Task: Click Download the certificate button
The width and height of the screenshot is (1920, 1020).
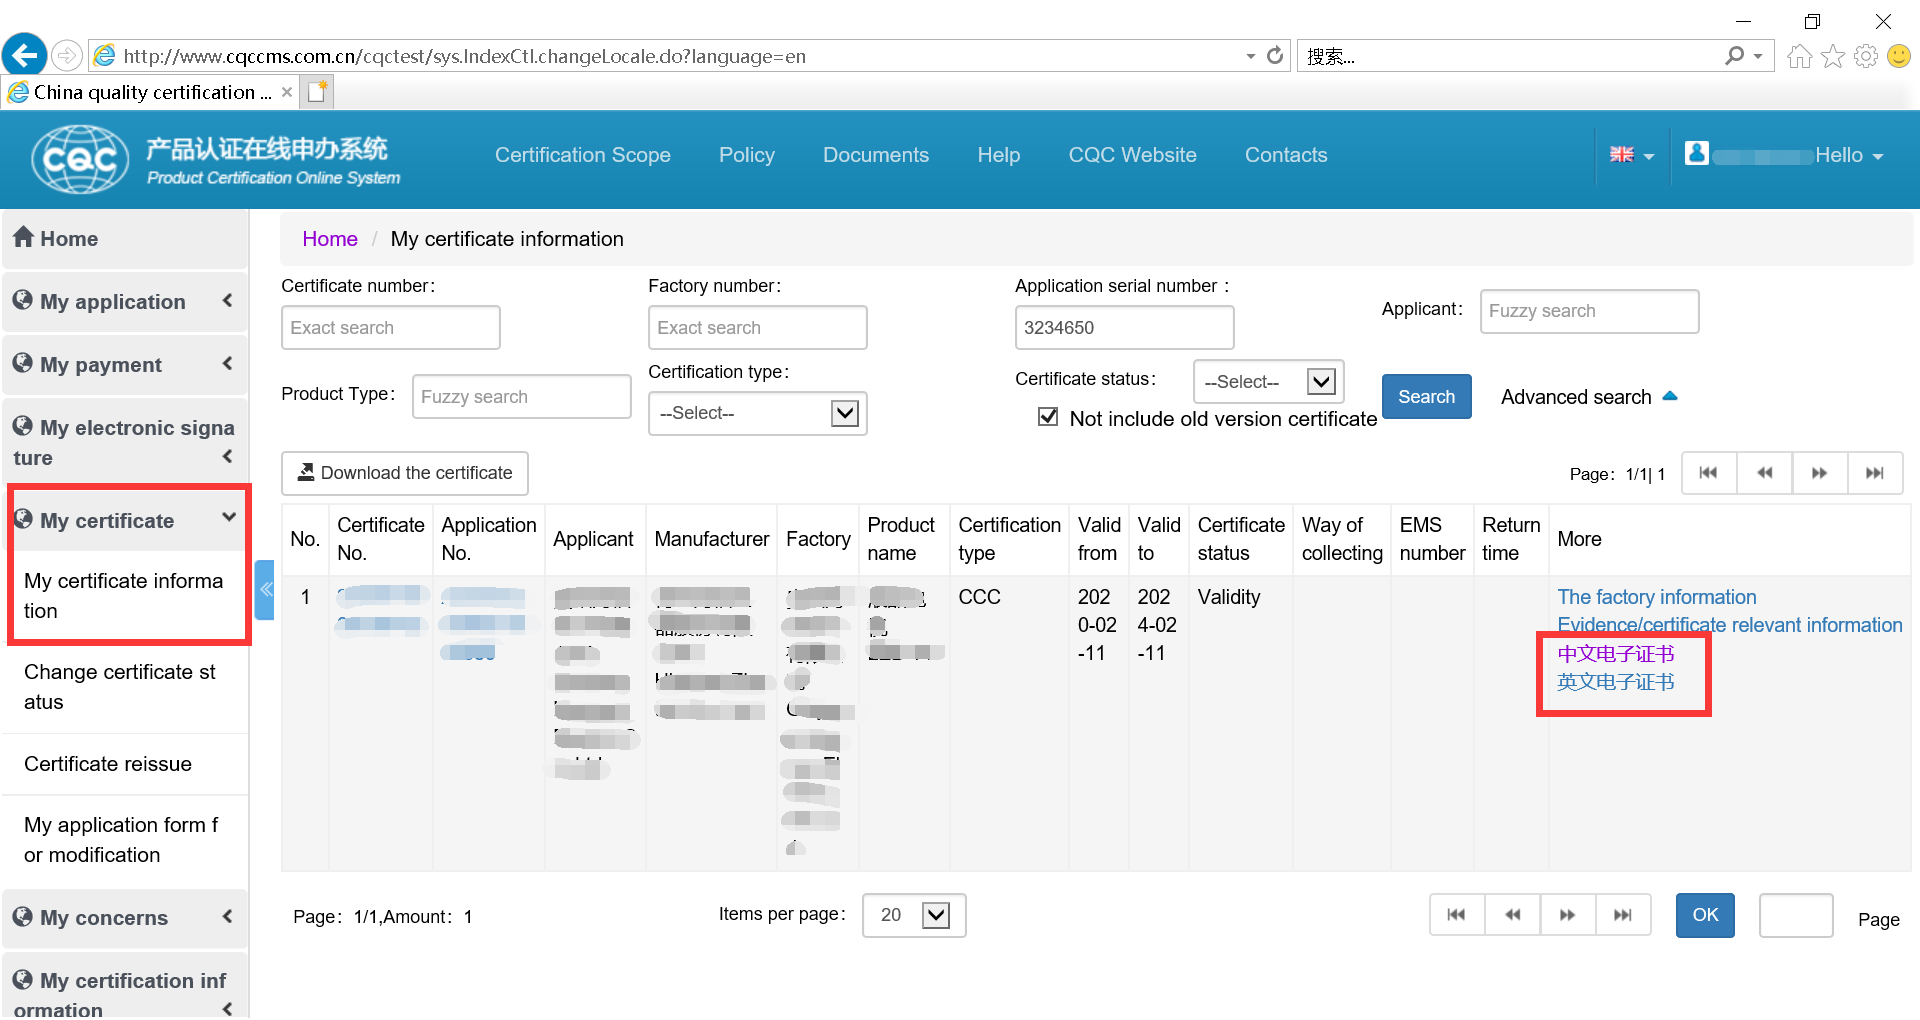Action: (405, 473)
